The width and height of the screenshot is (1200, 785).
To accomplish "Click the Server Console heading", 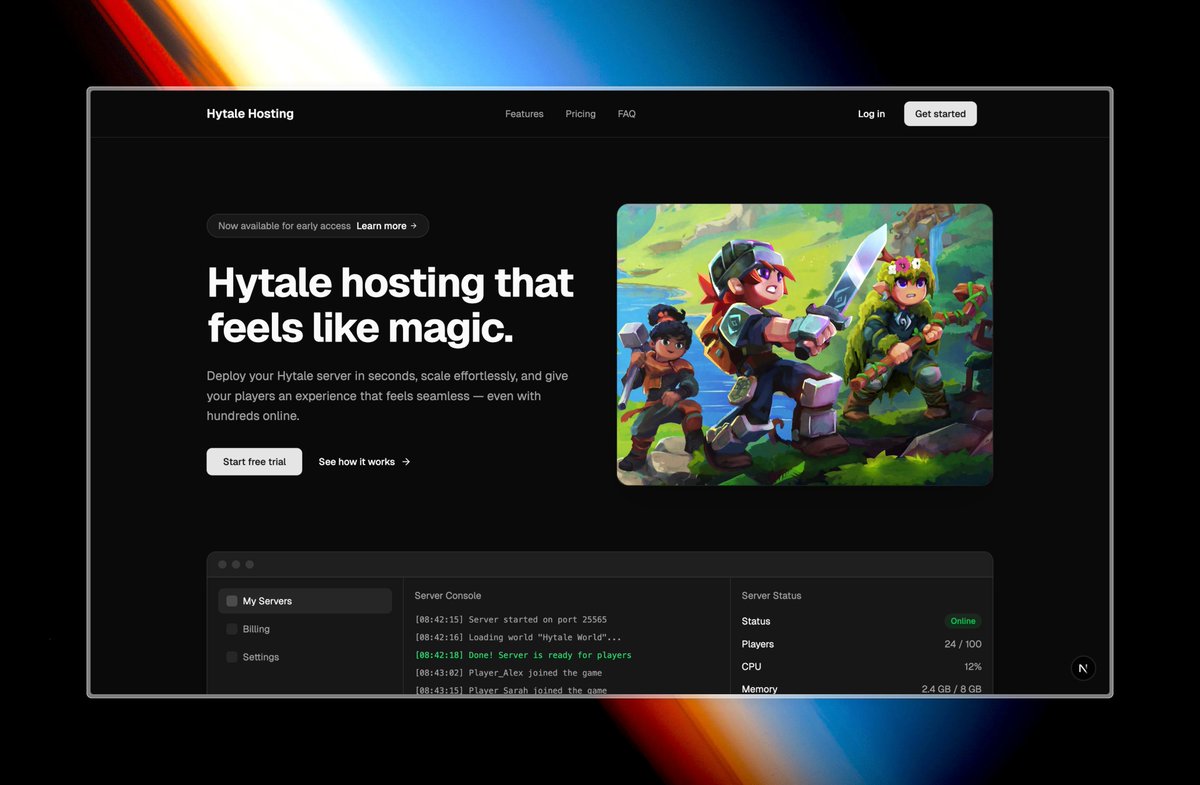I will [x=448, y=596].
